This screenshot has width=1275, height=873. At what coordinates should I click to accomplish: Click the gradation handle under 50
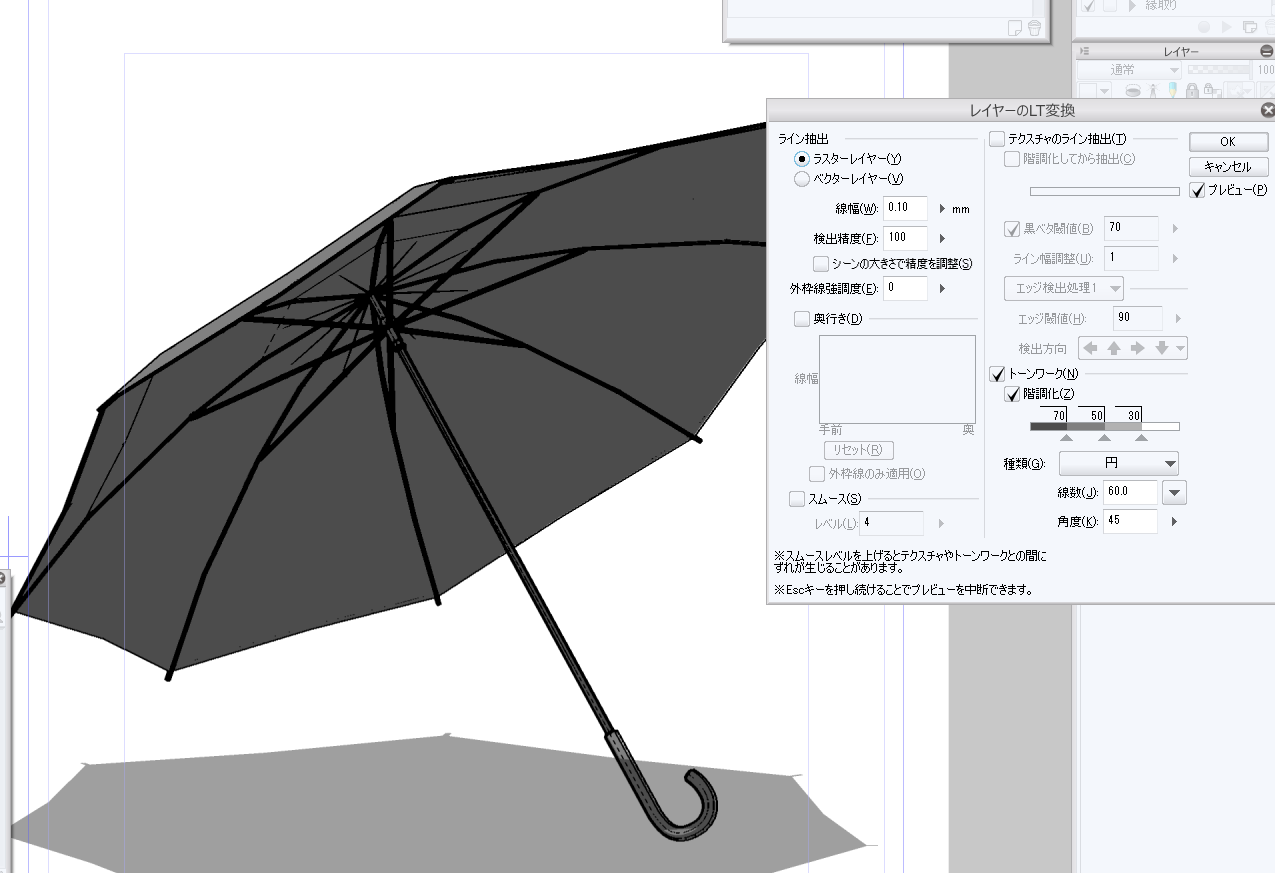click(x=1104, y=438)
